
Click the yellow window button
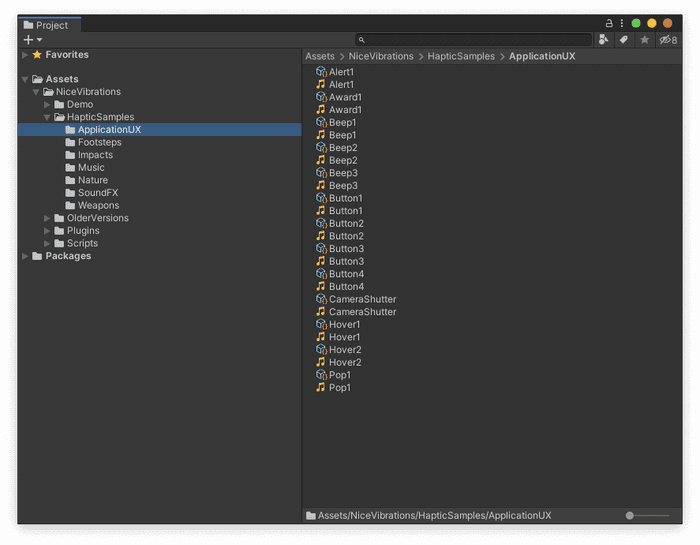click(652, 23)
